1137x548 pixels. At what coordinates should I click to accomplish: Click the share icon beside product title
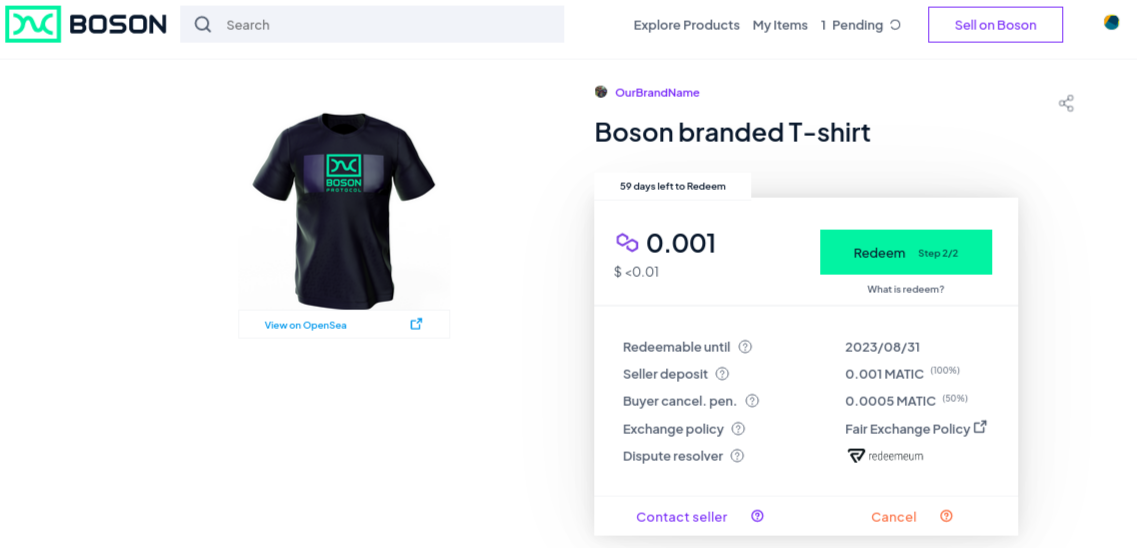coord(1066,103)
